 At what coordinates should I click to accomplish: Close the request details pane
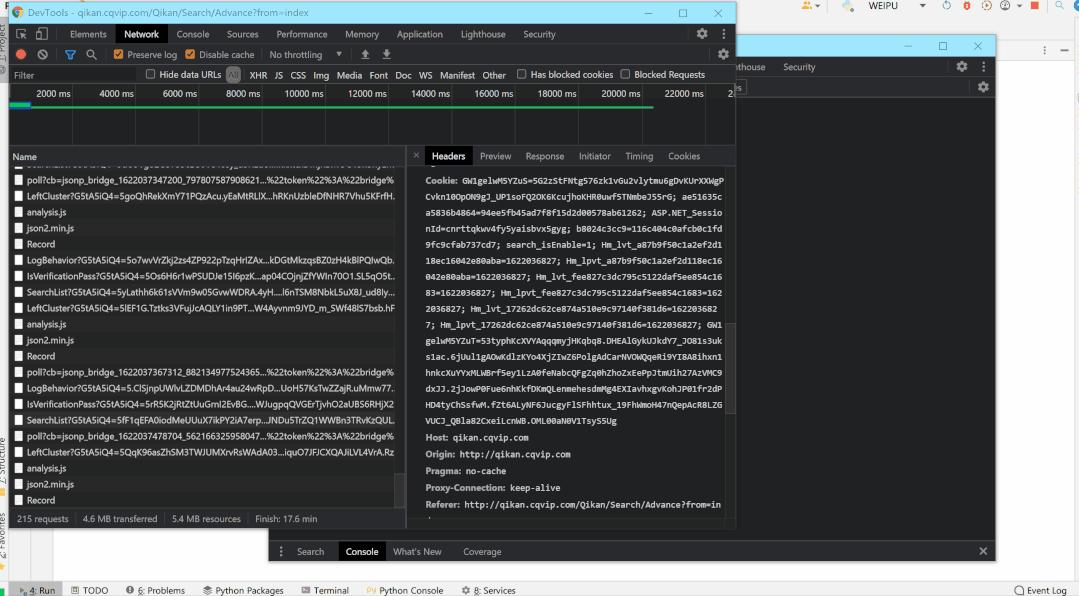(416, 156)
